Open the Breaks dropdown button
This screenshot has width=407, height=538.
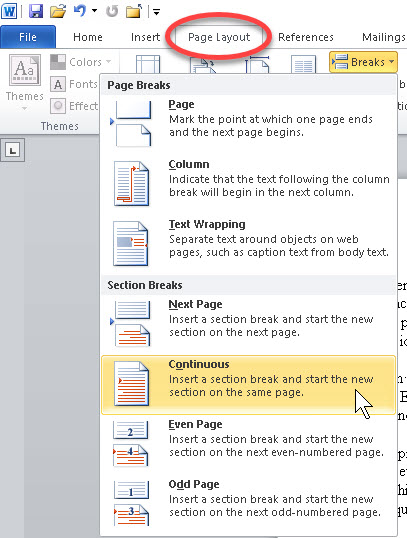pos(363,62)
